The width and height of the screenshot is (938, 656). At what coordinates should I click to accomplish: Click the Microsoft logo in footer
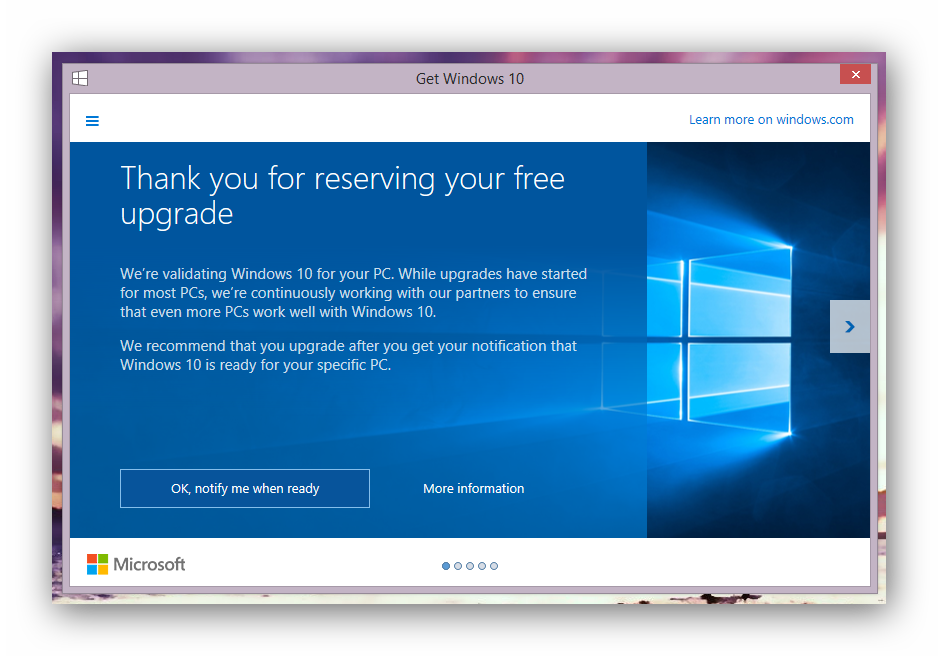[x=136, y=564]
